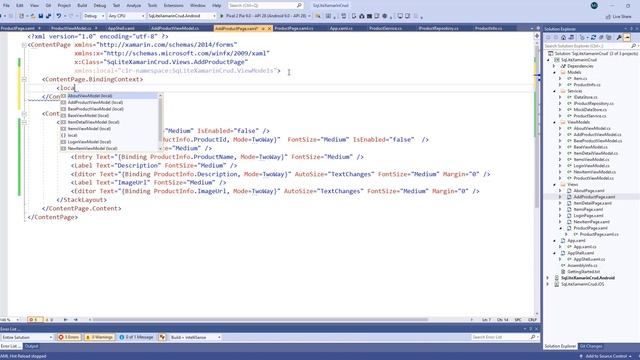Viewport: 640px width, 360px height.
Task: Click the Open File icon in the toolbar
Action: tap(33, 16)
